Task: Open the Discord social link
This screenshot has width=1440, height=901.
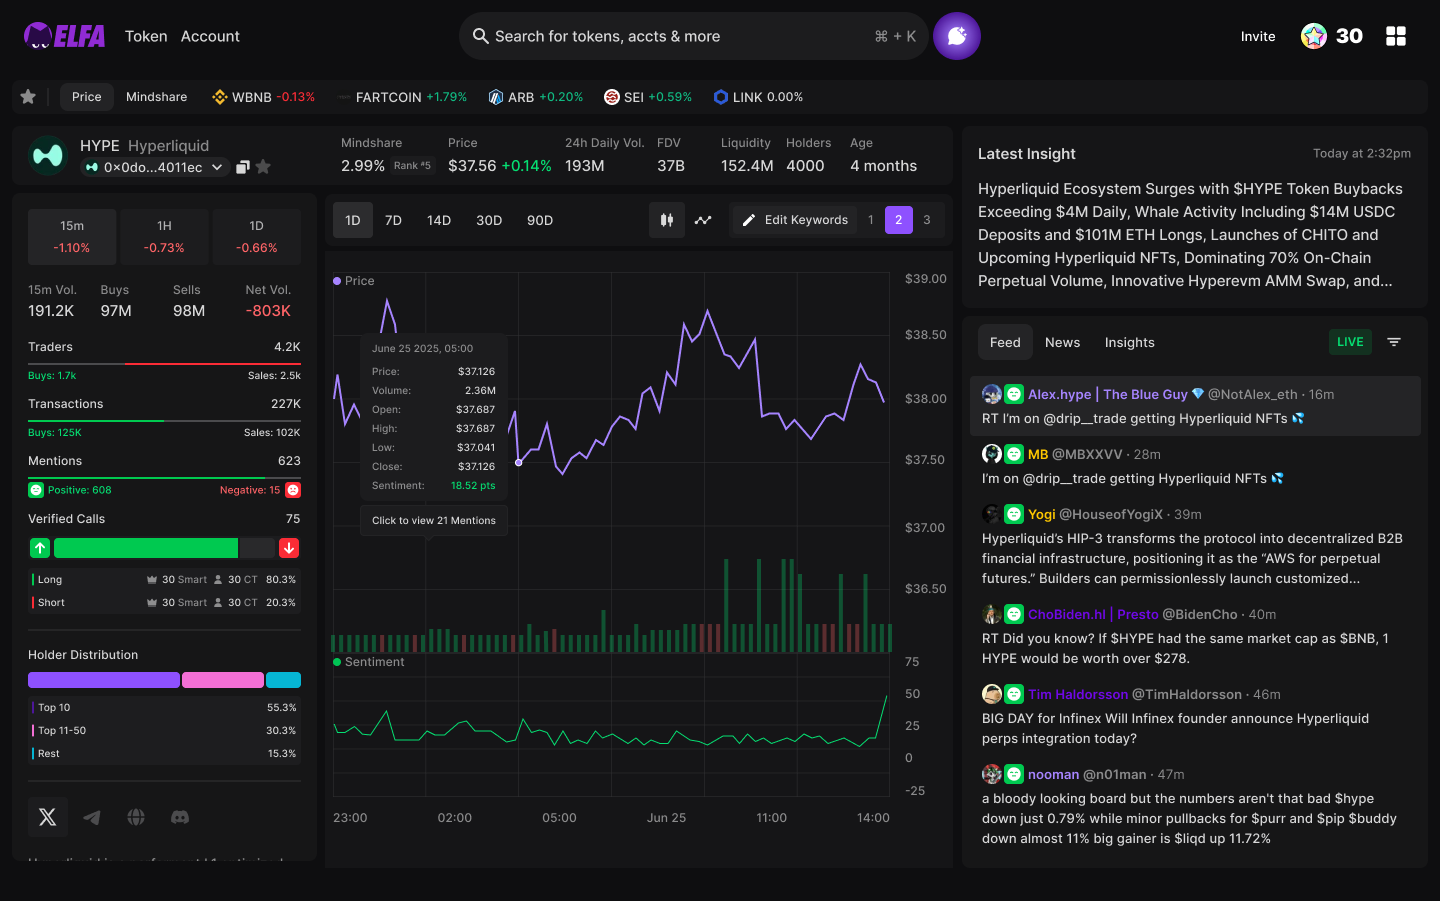Action: click(x=180, y=817)
